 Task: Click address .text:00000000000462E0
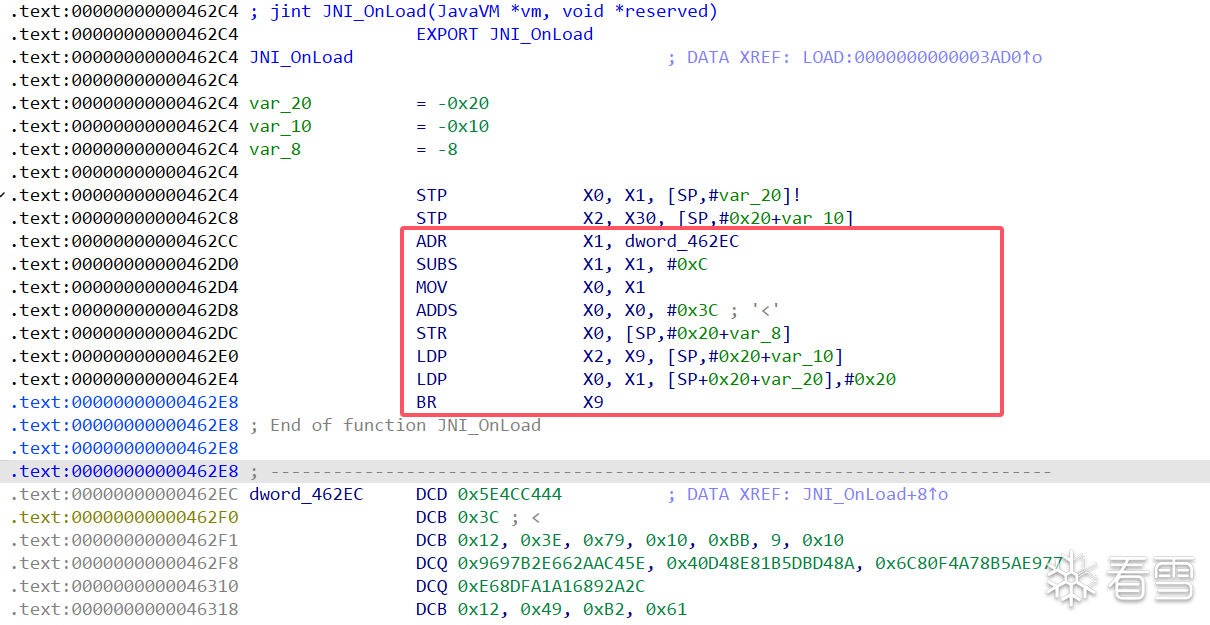[x=125, y=356]
